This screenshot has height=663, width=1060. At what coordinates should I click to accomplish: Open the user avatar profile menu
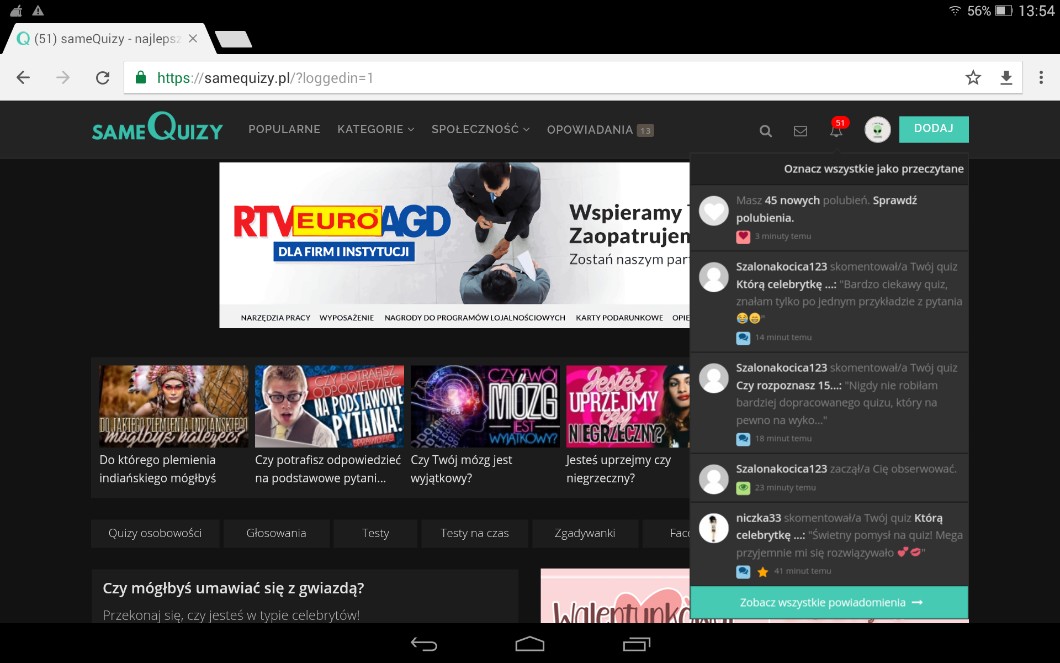click(877, 130)
